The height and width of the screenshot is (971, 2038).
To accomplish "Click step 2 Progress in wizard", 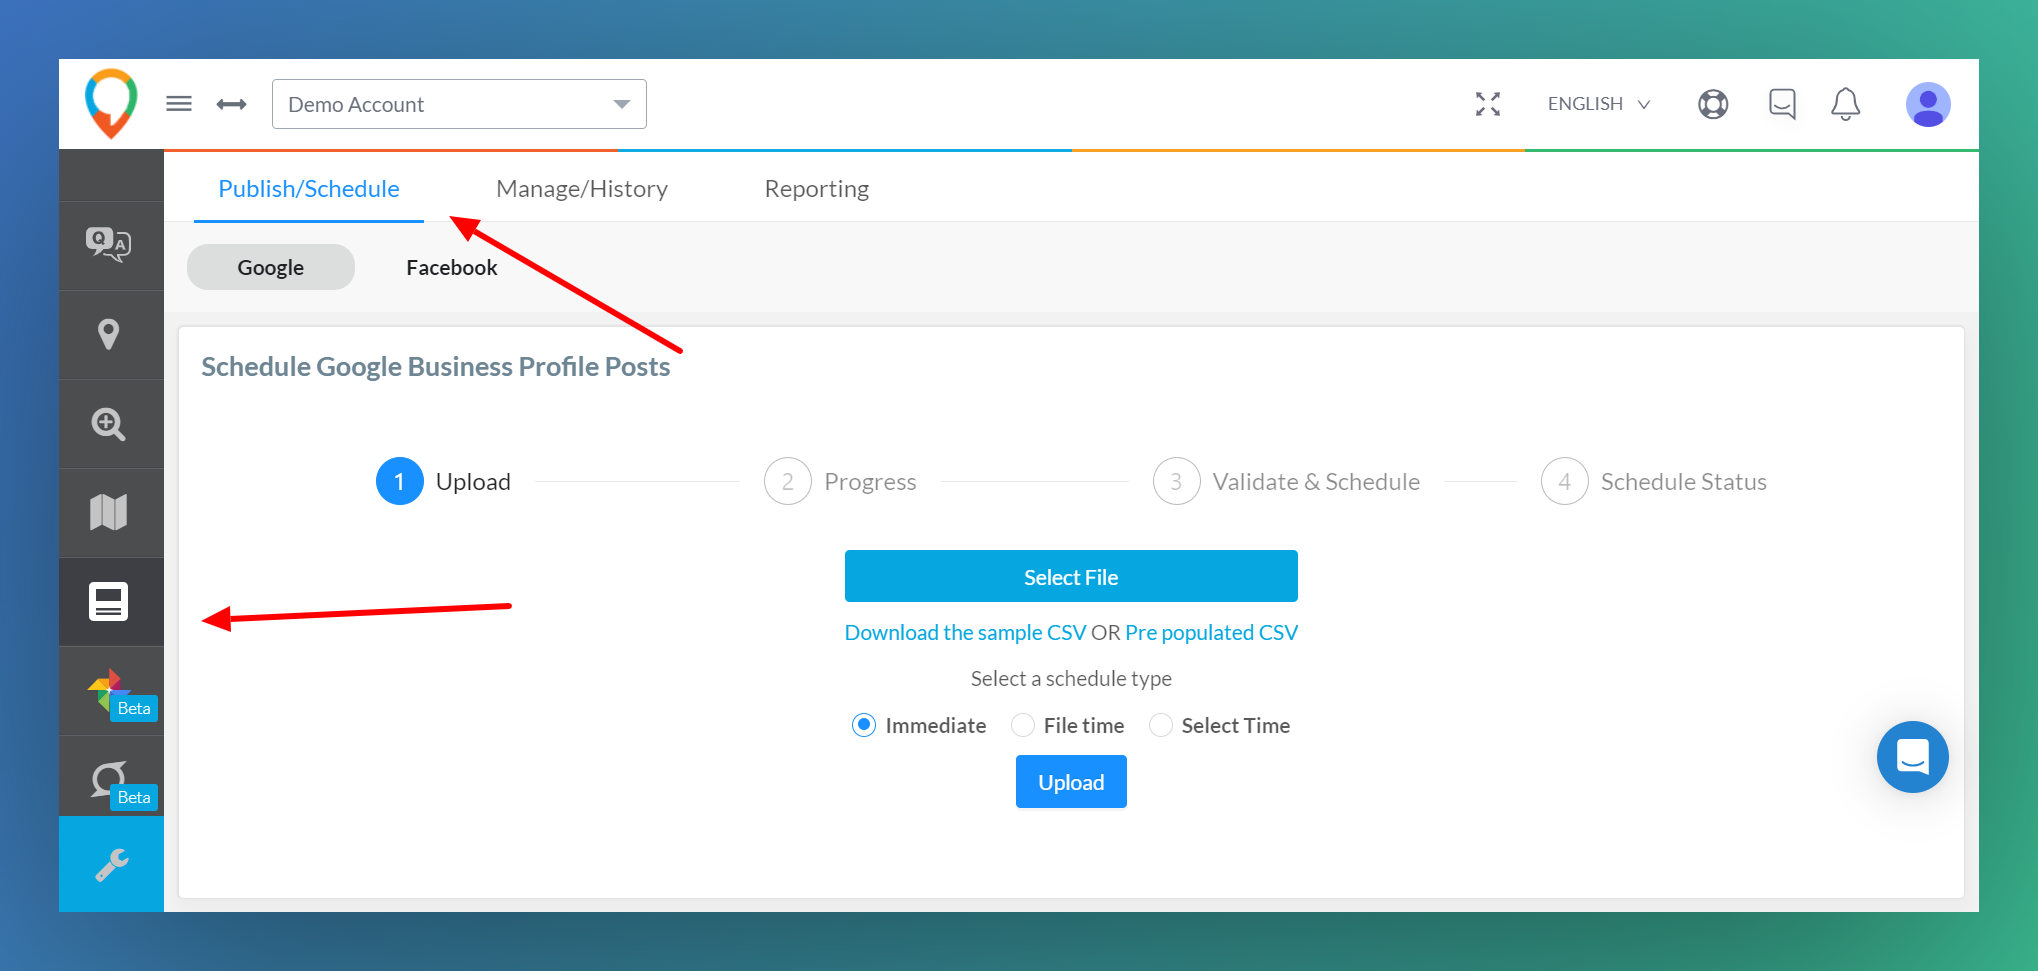I will point(840,482).
